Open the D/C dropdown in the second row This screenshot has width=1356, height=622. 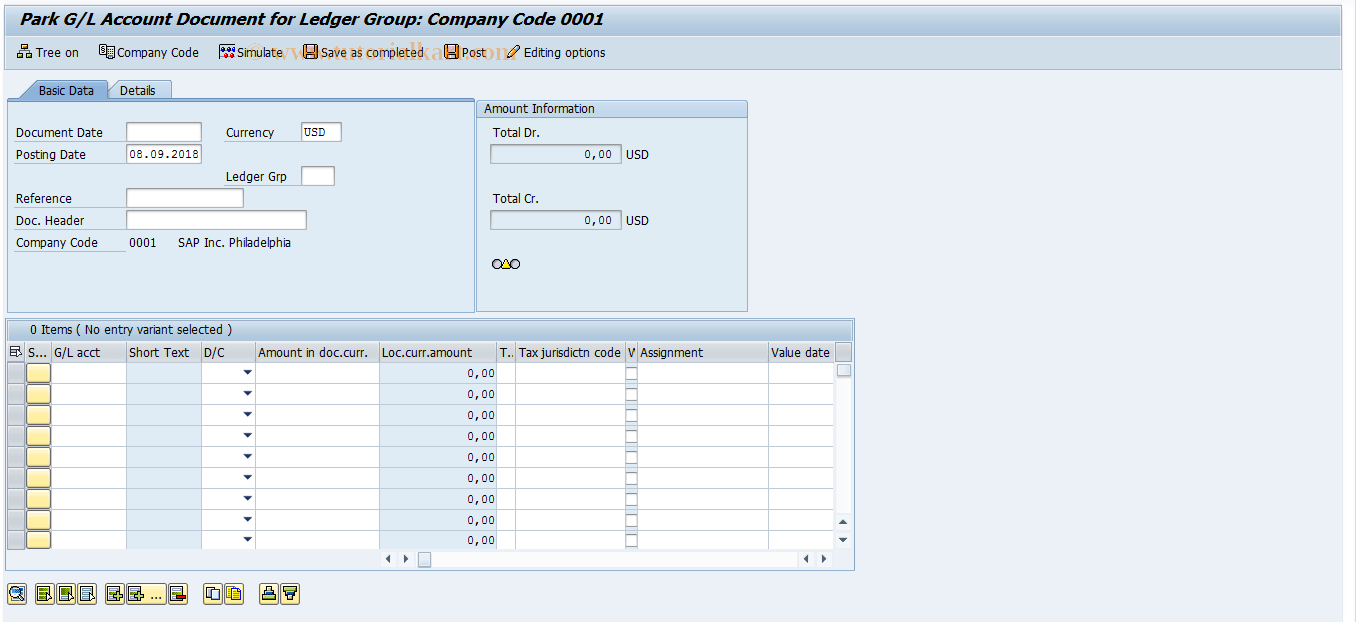(x=247, y=393)
